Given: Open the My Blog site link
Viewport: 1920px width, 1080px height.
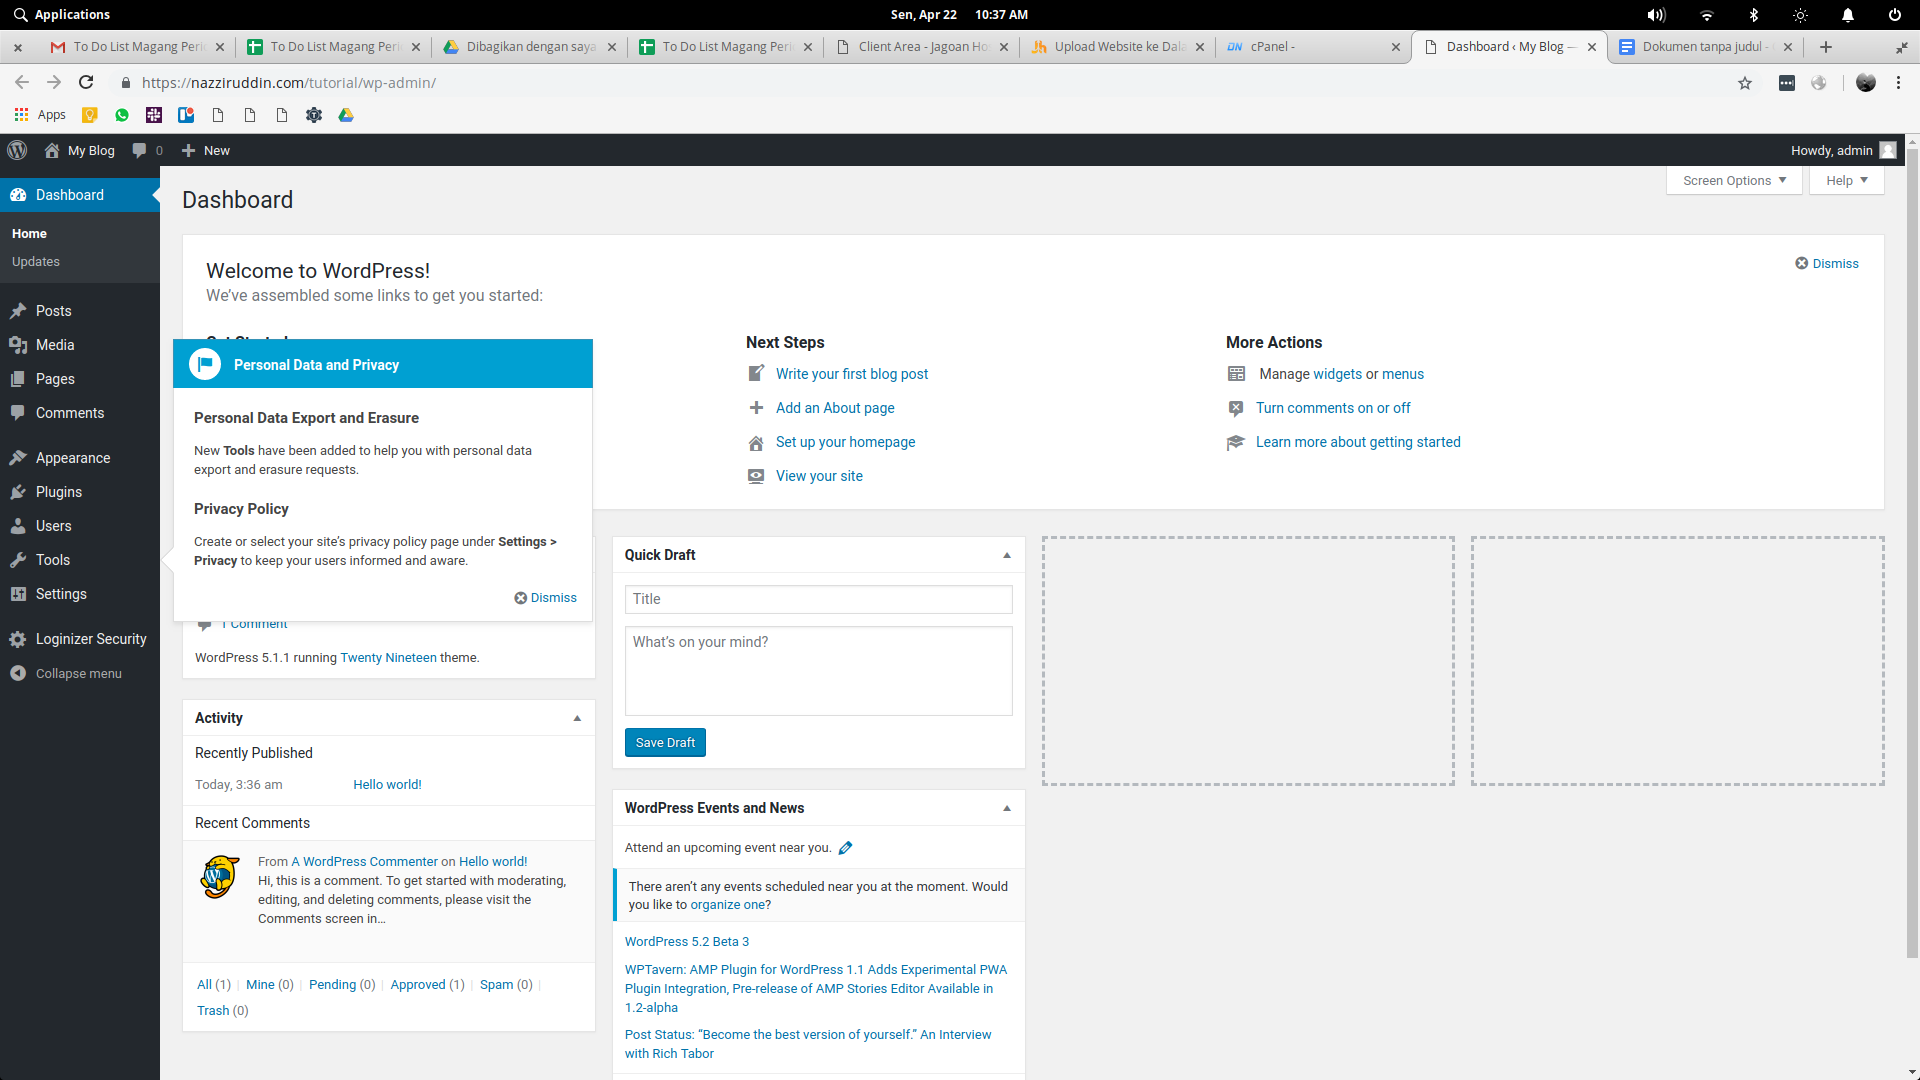Looking at the screenshot, I should tap(80, 150).
